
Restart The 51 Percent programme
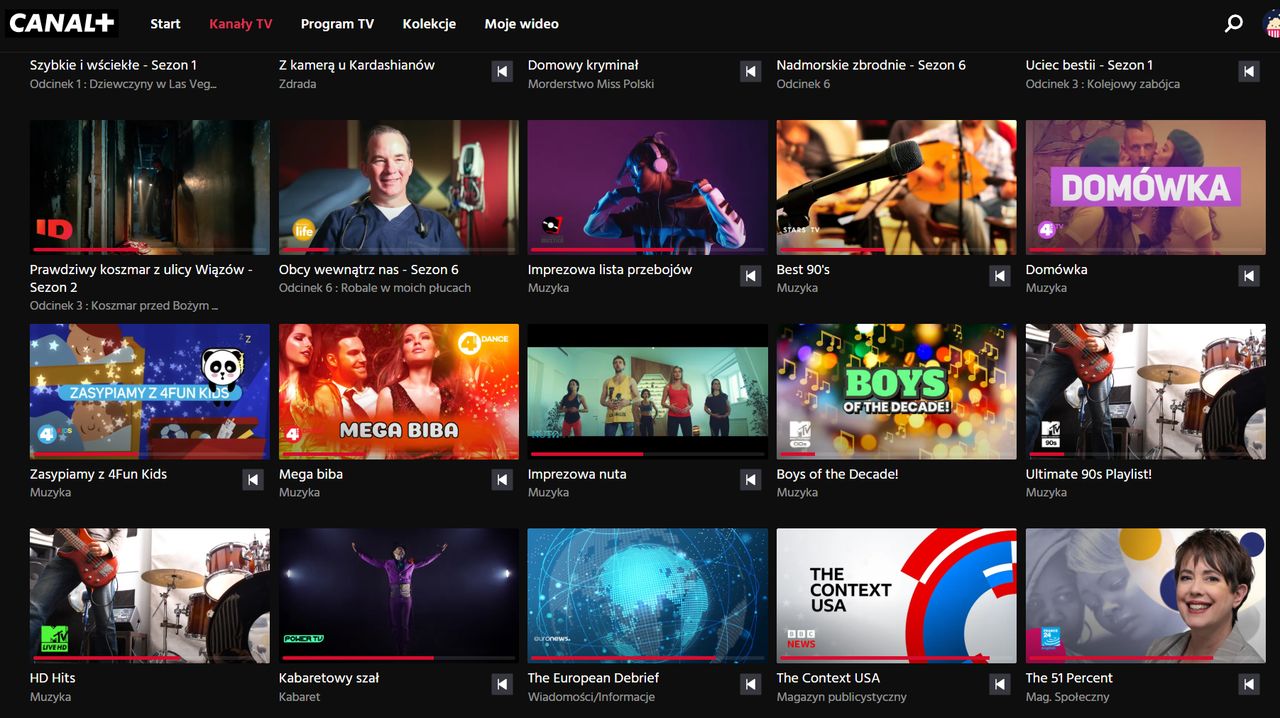pyautogui.click(x=1249, y=685)
